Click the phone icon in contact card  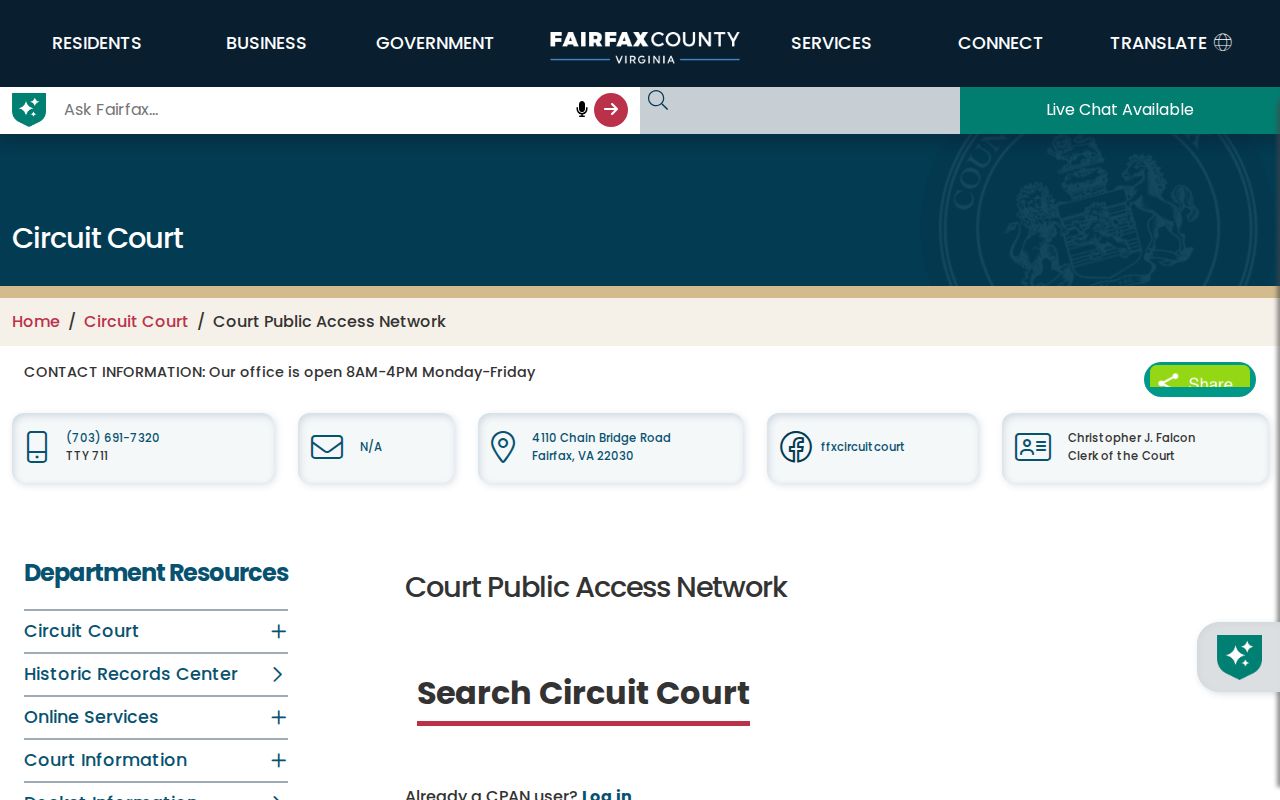pos(37,447)
